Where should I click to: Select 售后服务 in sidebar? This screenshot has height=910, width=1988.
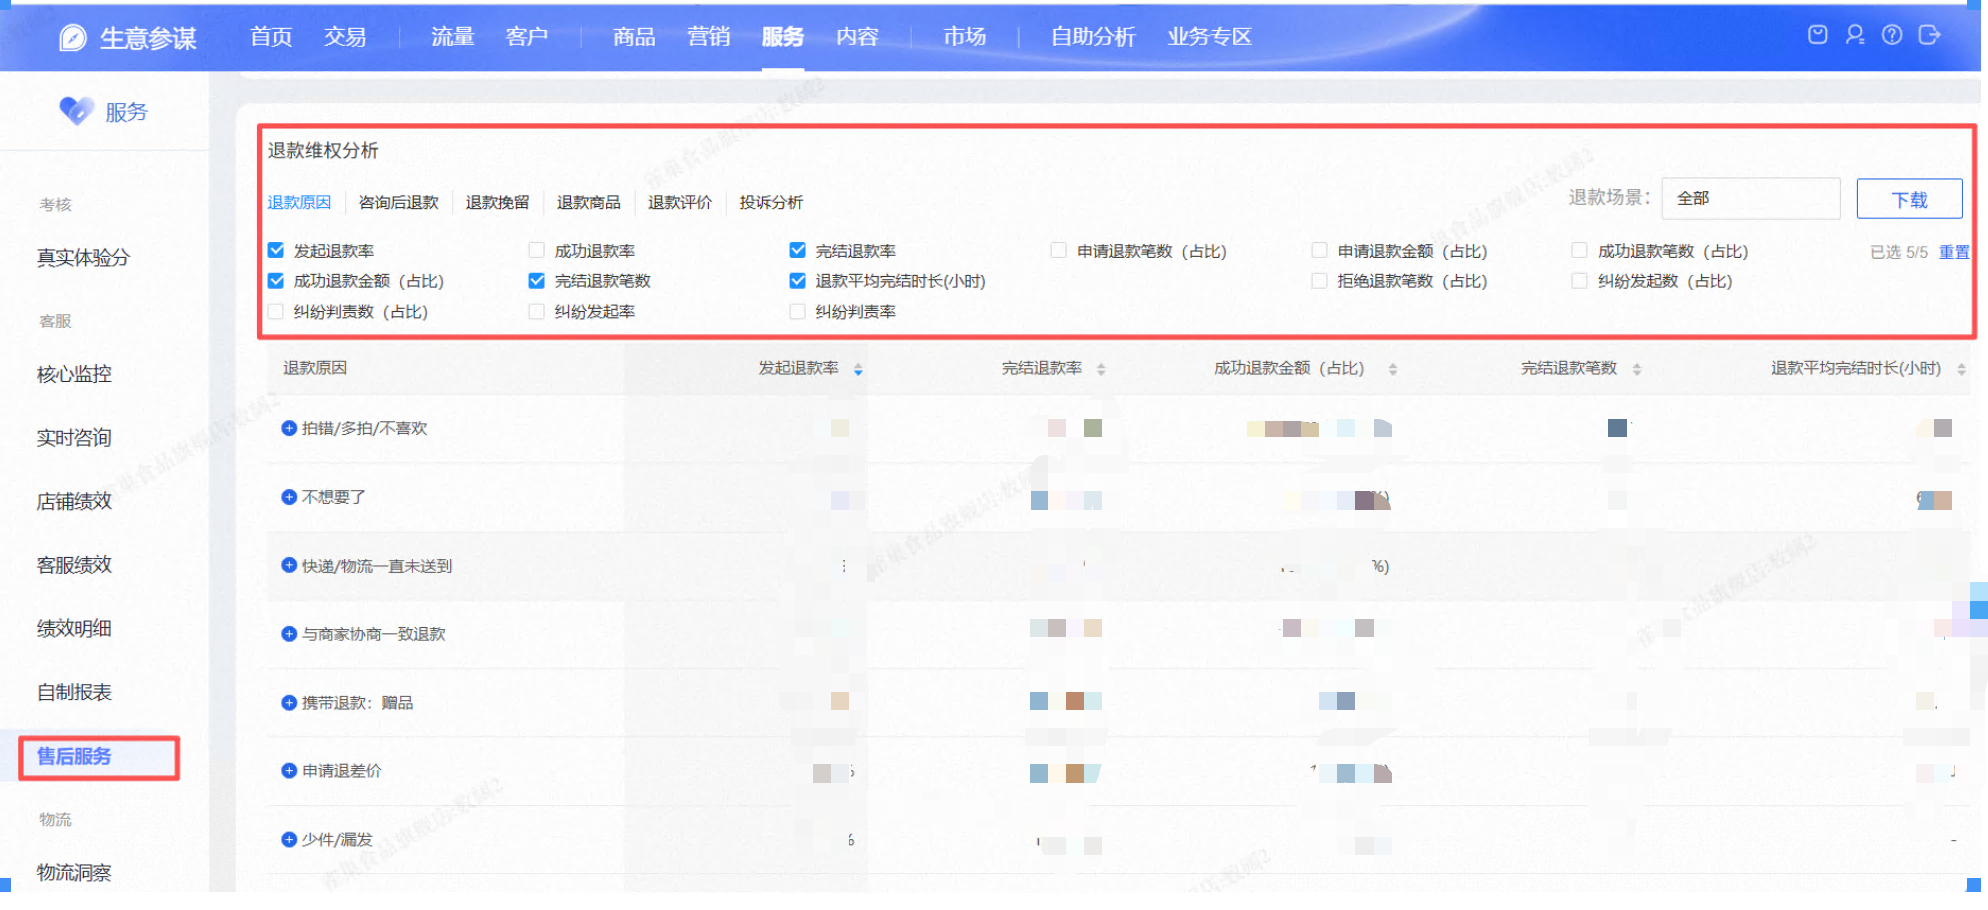(74, 756)
